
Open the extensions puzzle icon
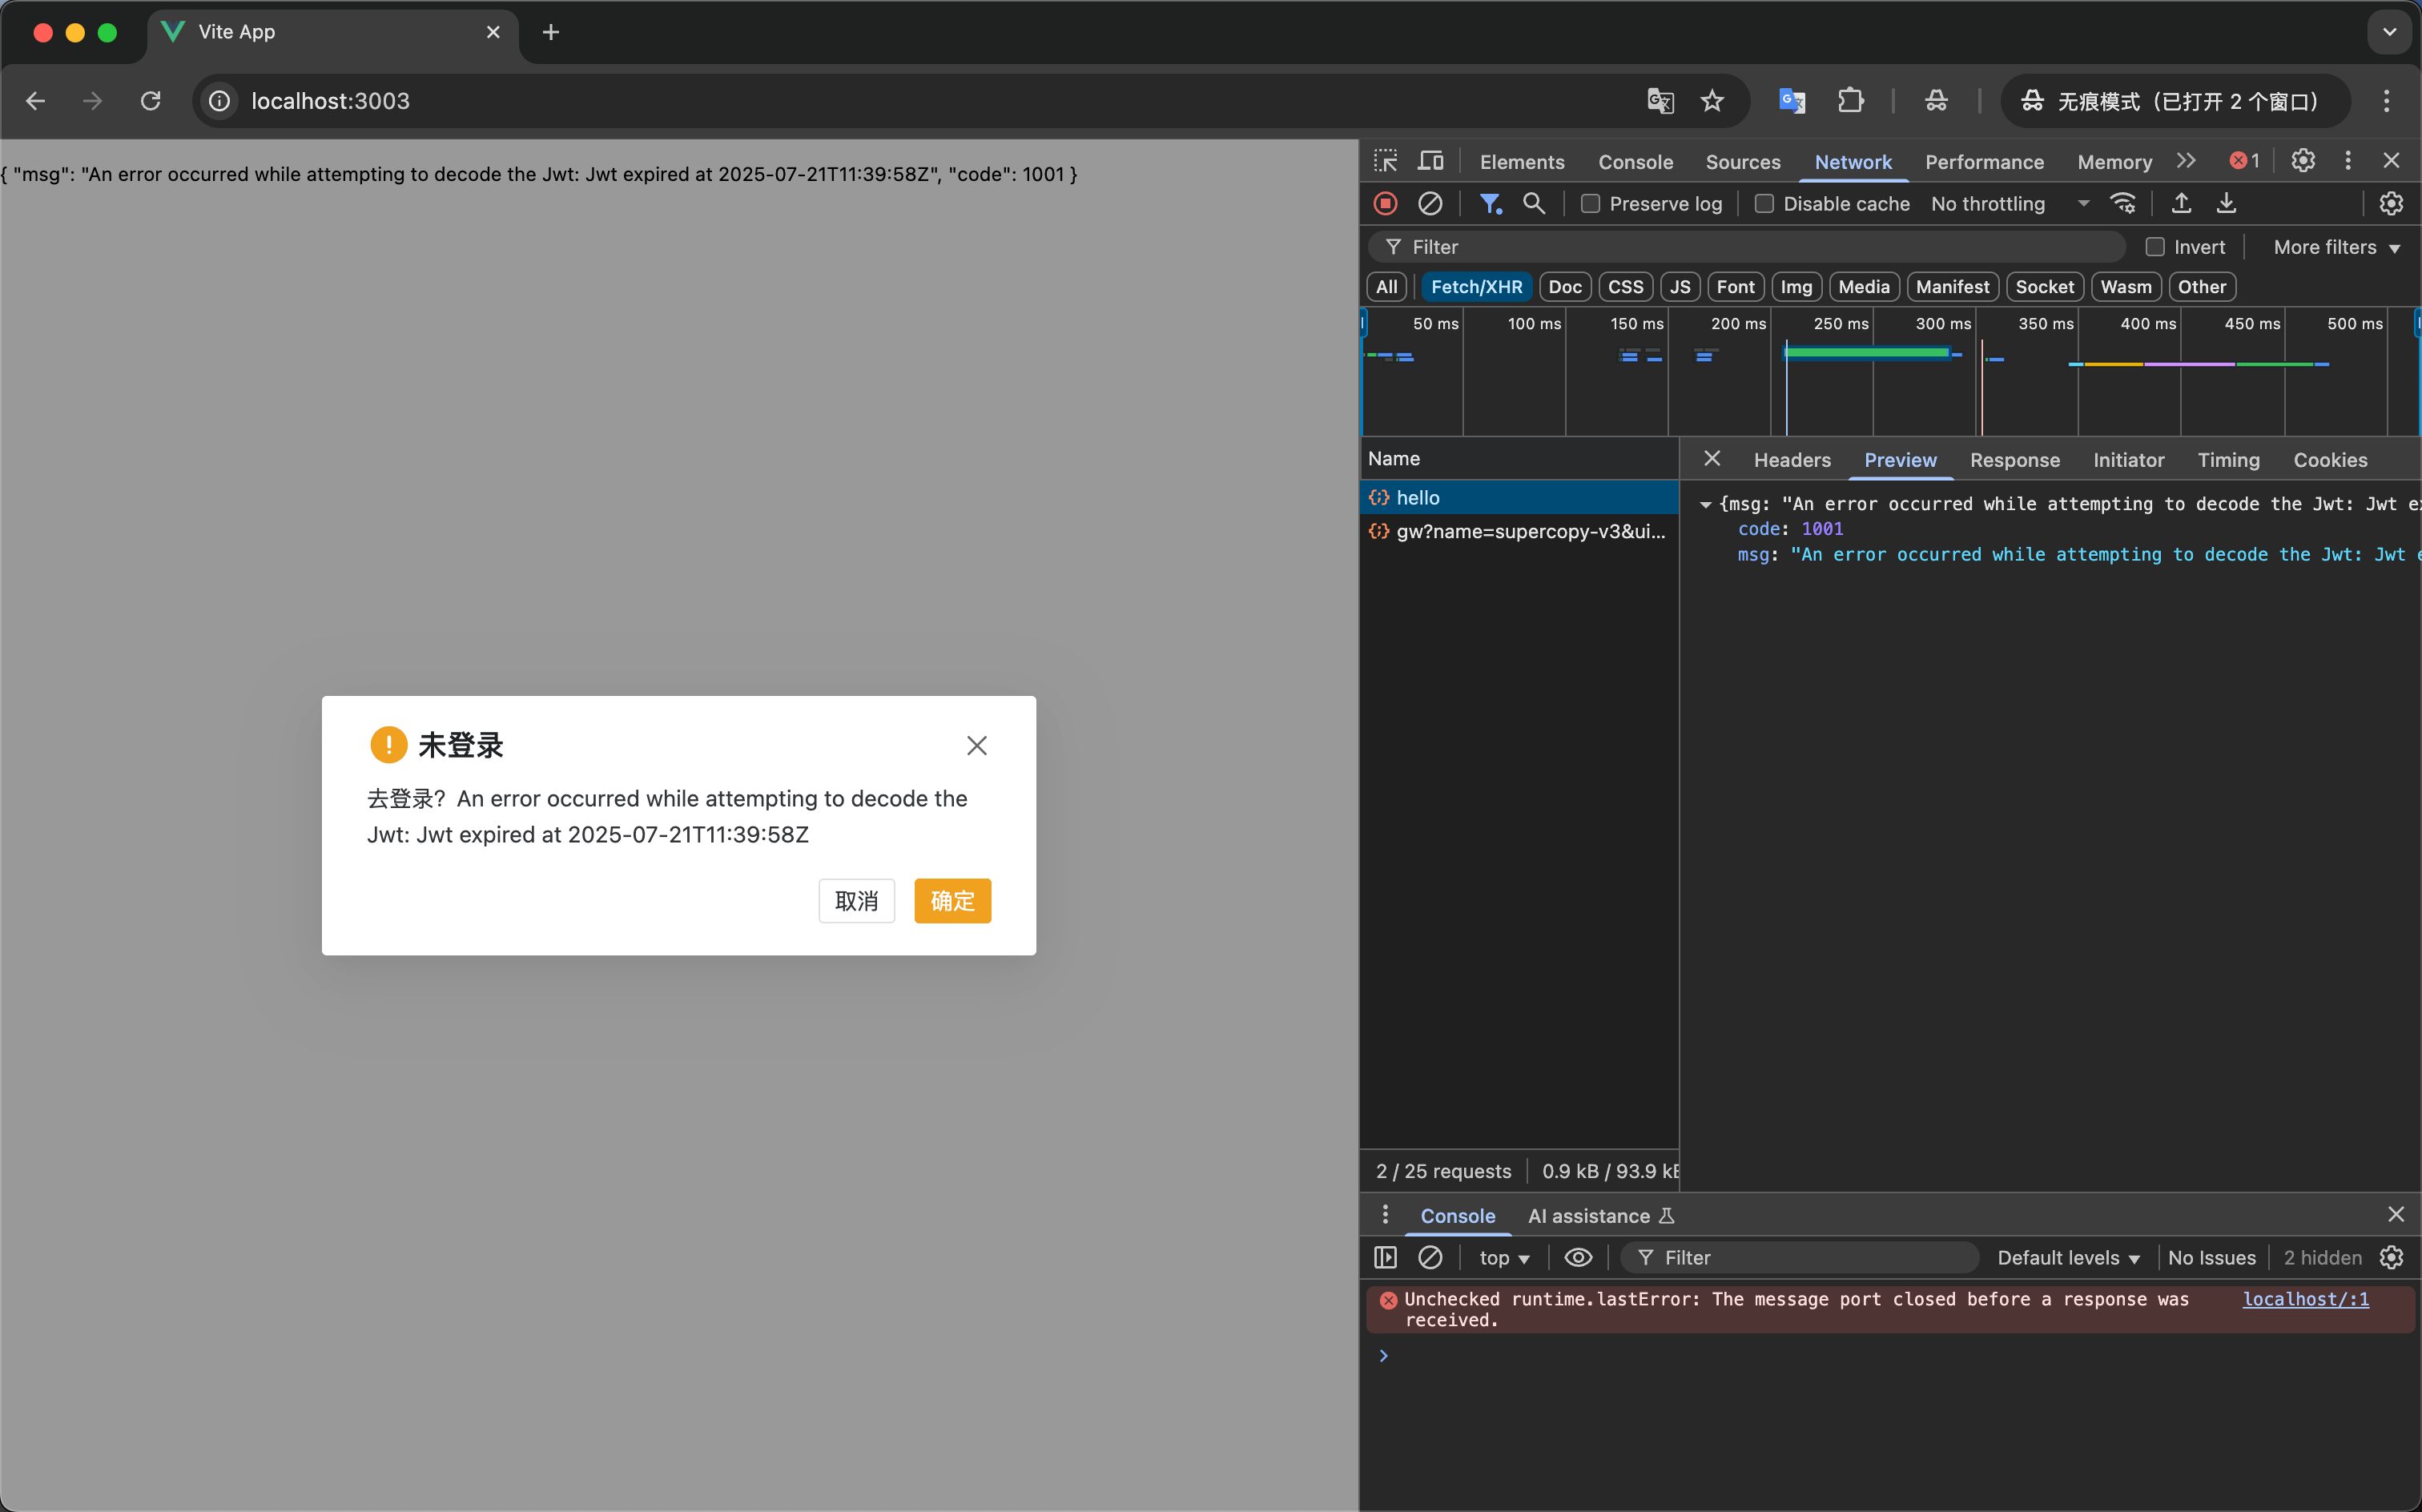pyautogui.click(x=1851, y=101)
